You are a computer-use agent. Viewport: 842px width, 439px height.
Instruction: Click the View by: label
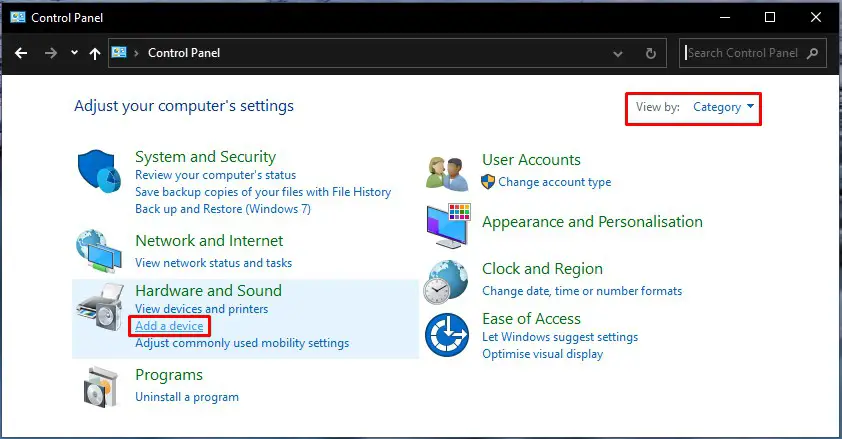coord(658,107)
